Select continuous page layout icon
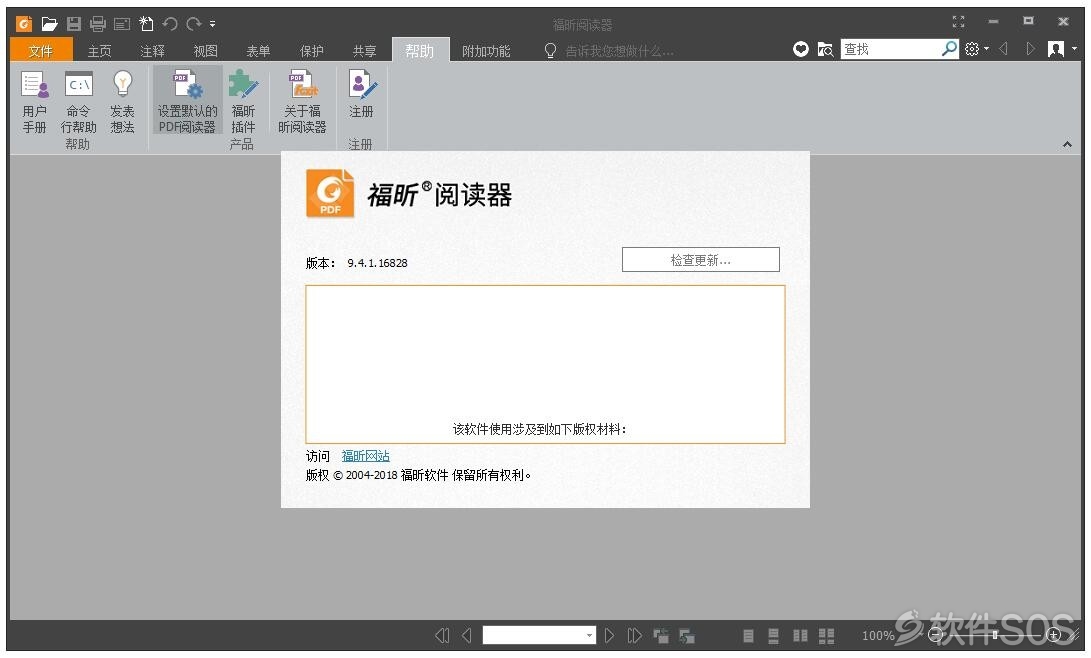1091x658 pixels. (774, 636)
